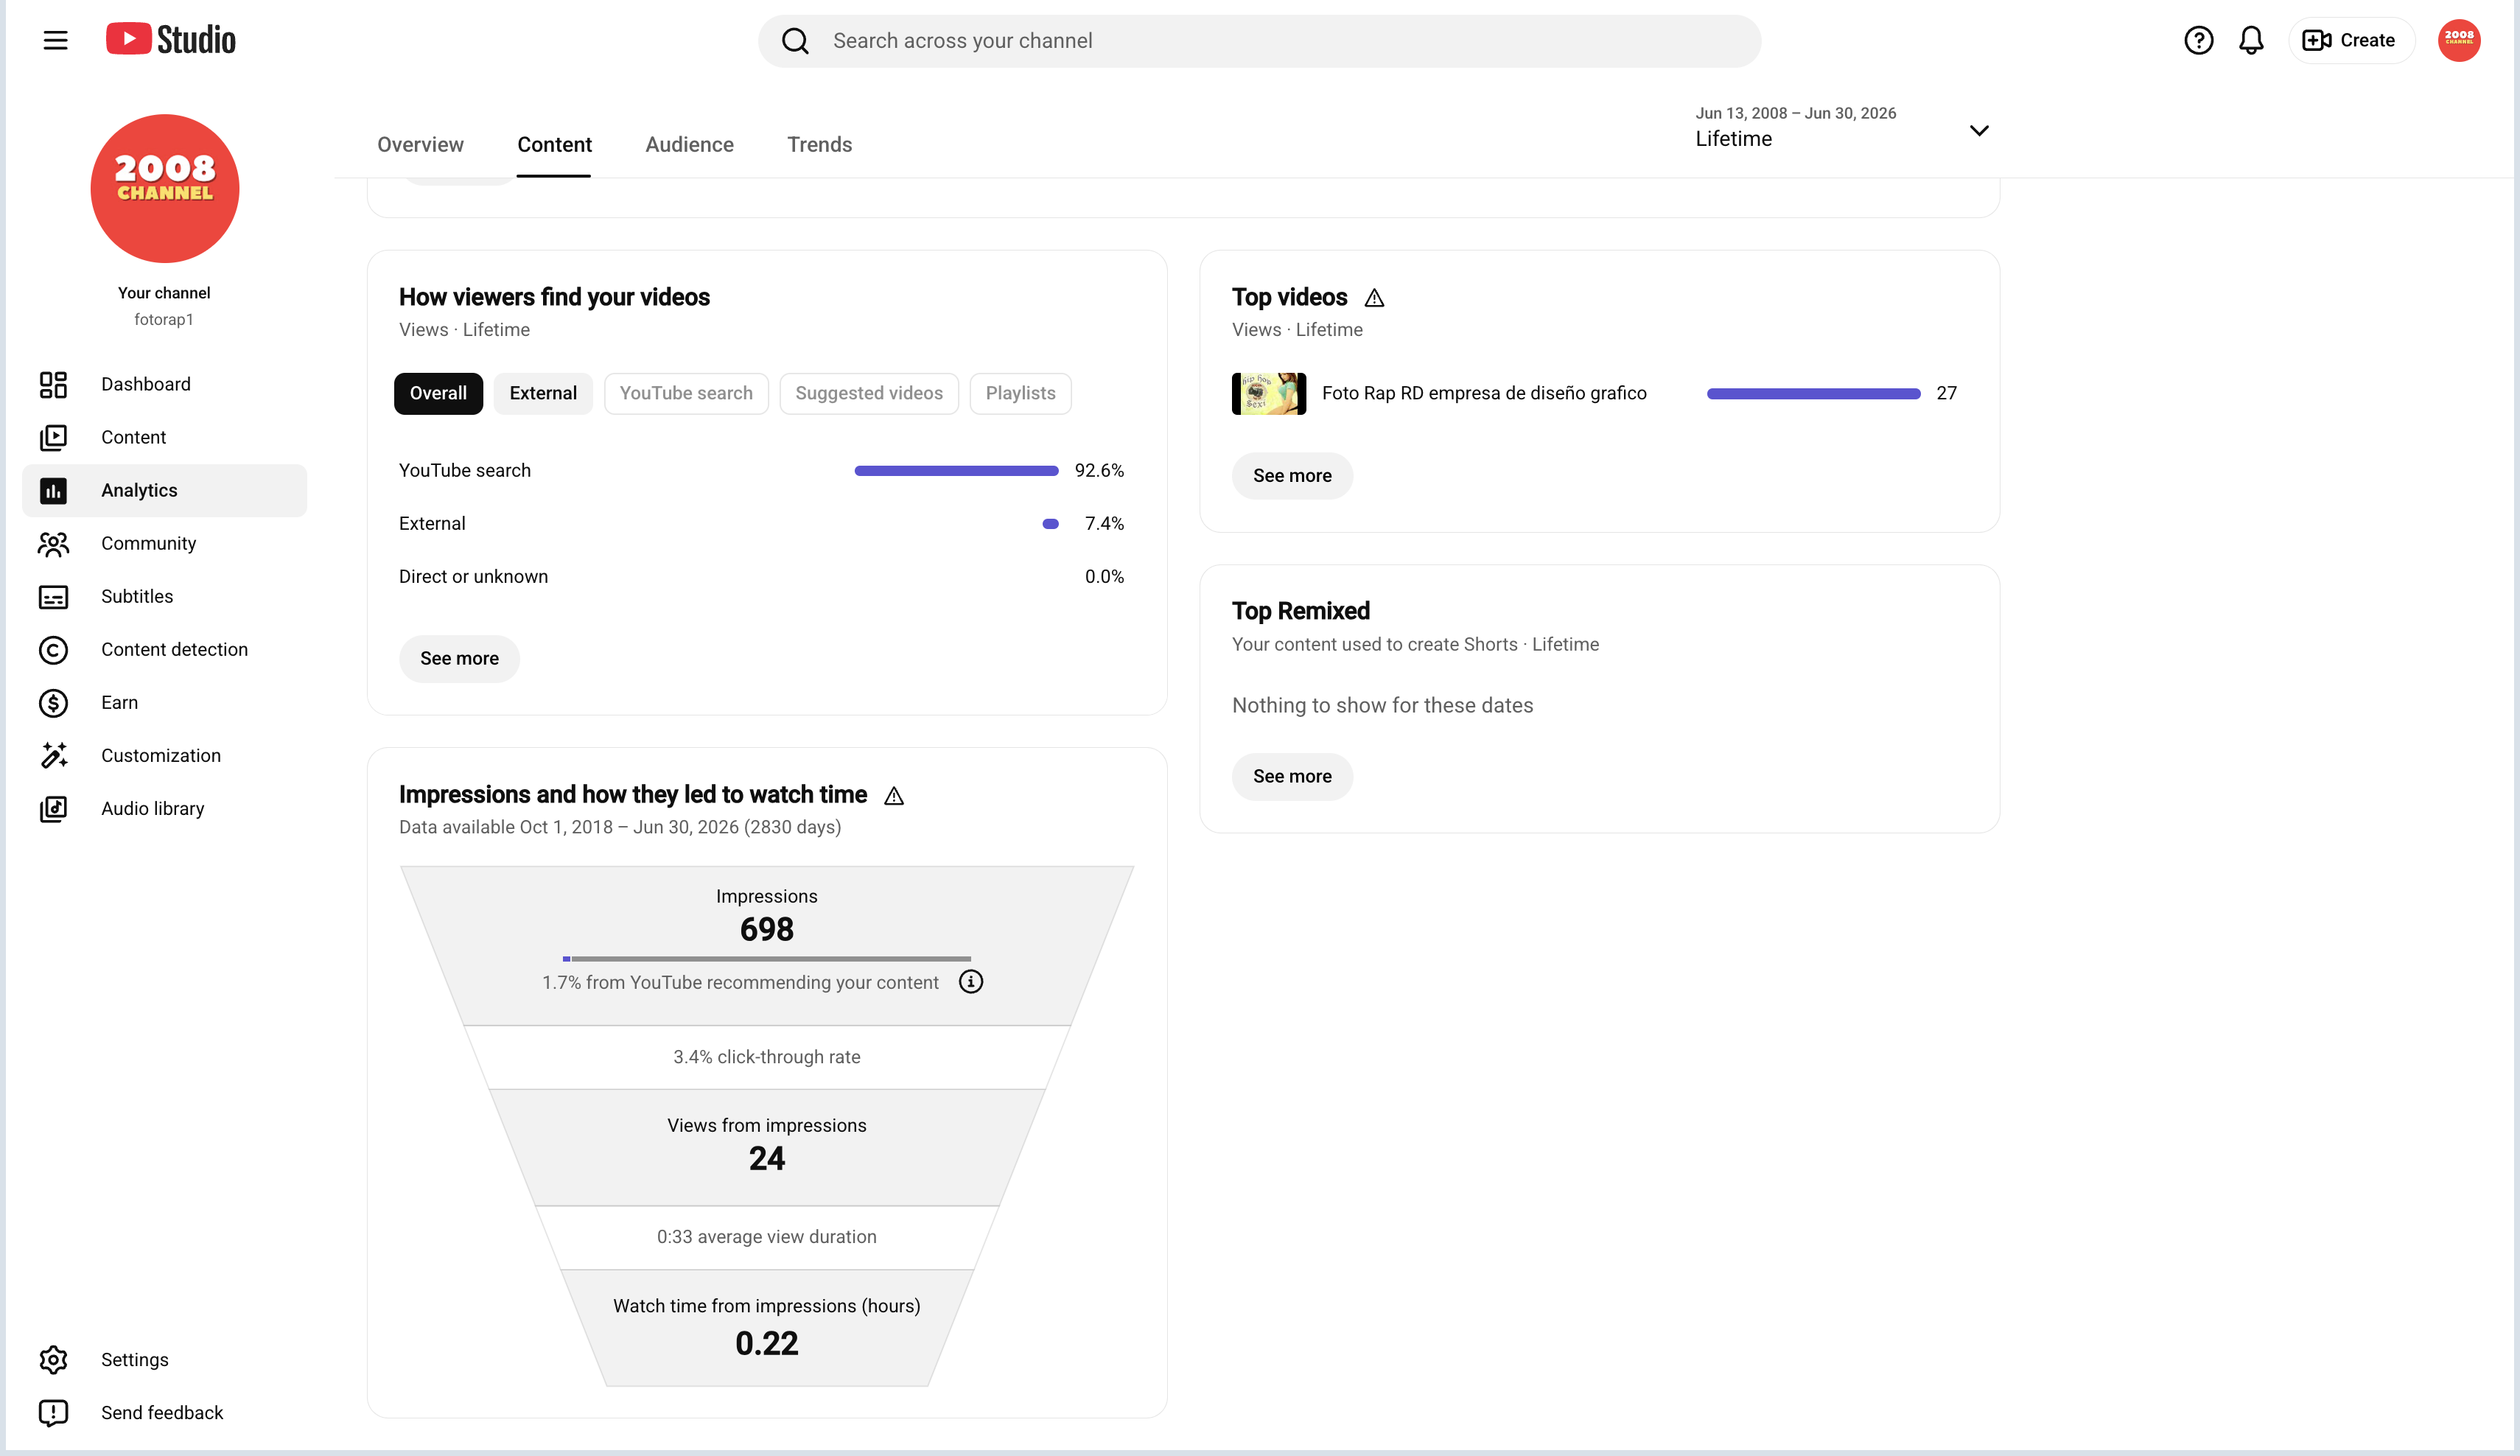Click the Earn dollar icon
This screenshot has height=1456, width=2520.
tap(53, 702)
